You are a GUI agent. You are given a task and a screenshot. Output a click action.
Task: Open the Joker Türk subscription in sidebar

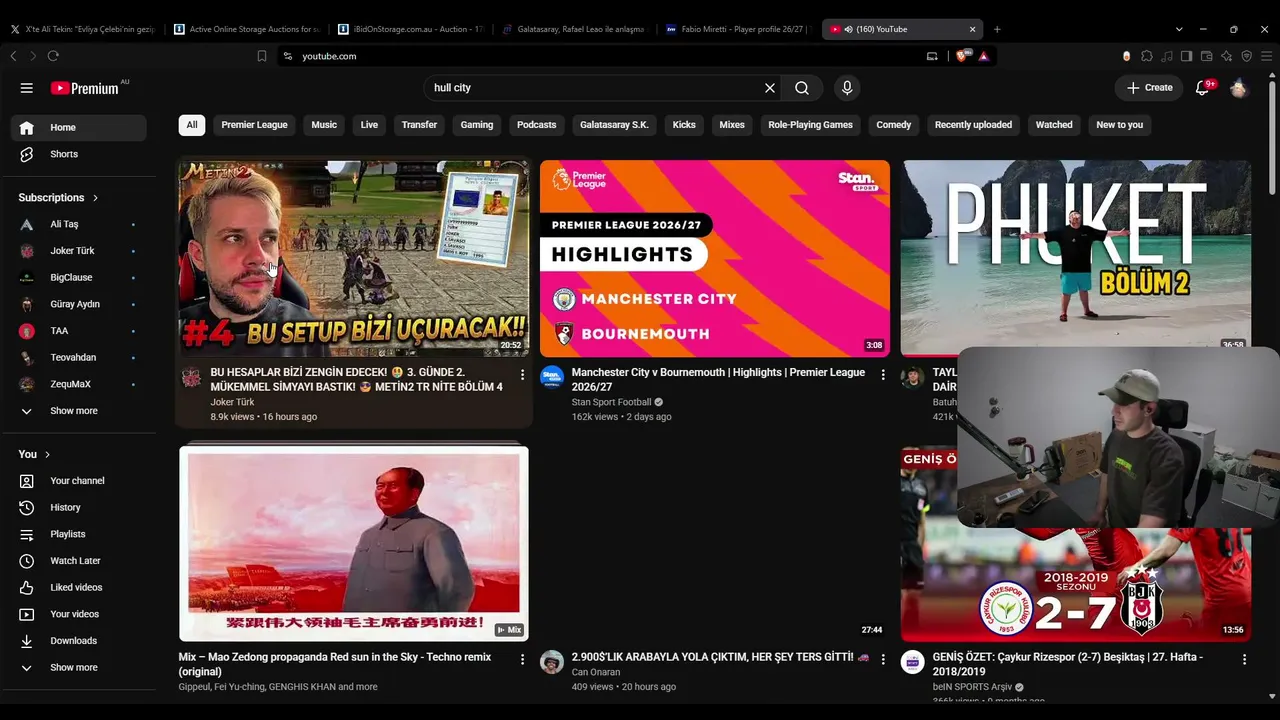click(79, 251)
